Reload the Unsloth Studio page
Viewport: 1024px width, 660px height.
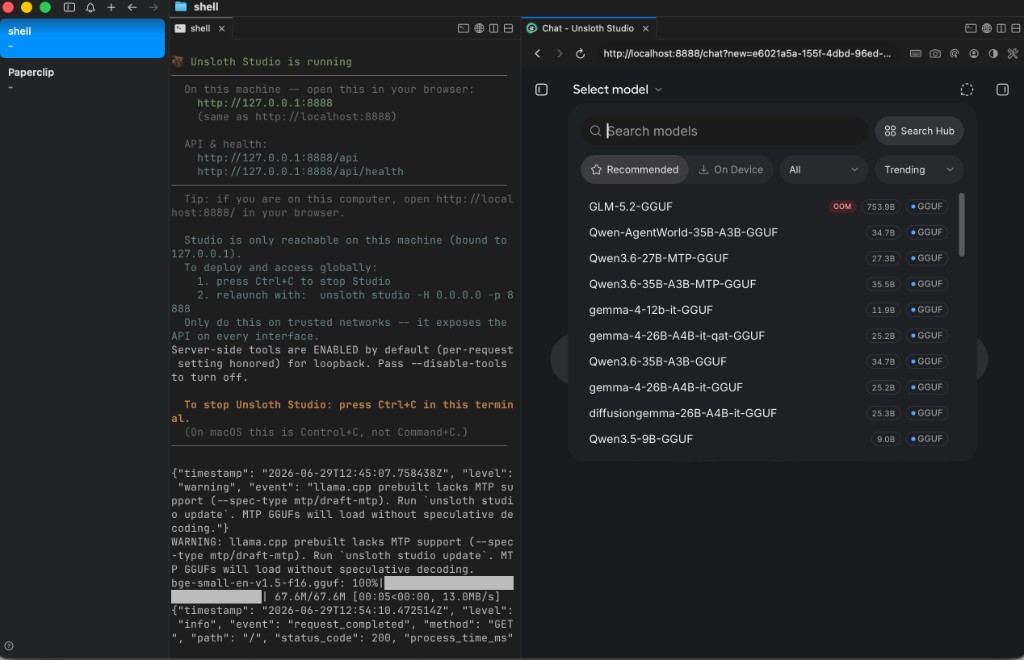580,54
